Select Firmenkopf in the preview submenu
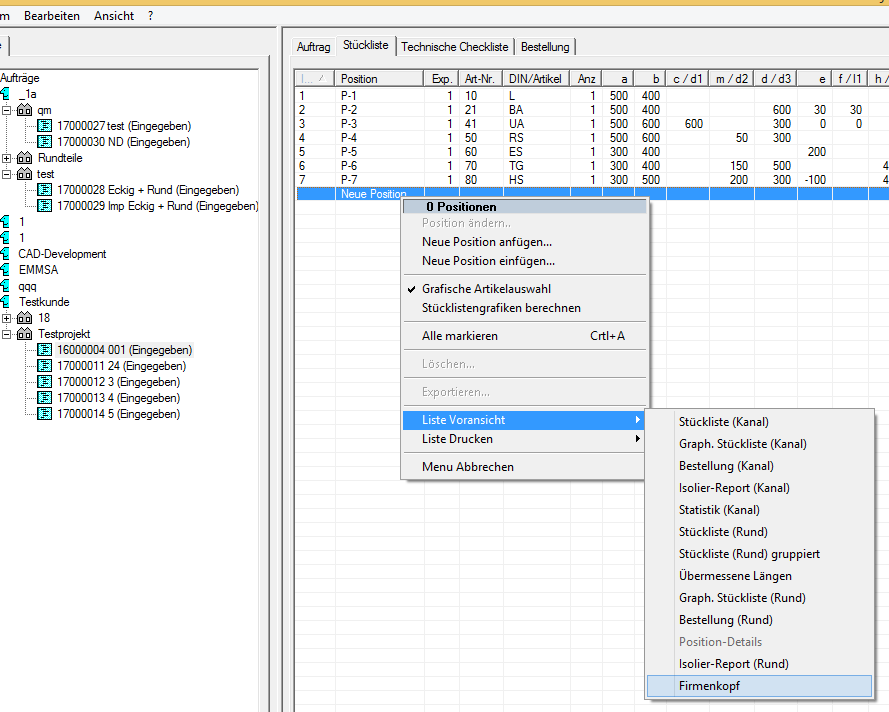889x712 pixels. 759,686
